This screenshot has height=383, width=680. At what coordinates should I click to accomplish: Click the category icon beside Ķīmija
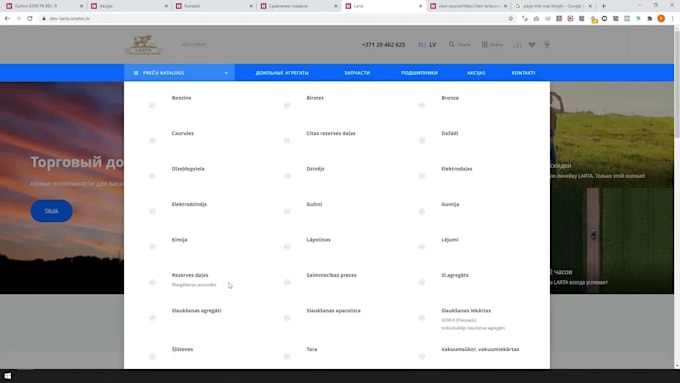[x=152, y=247]
